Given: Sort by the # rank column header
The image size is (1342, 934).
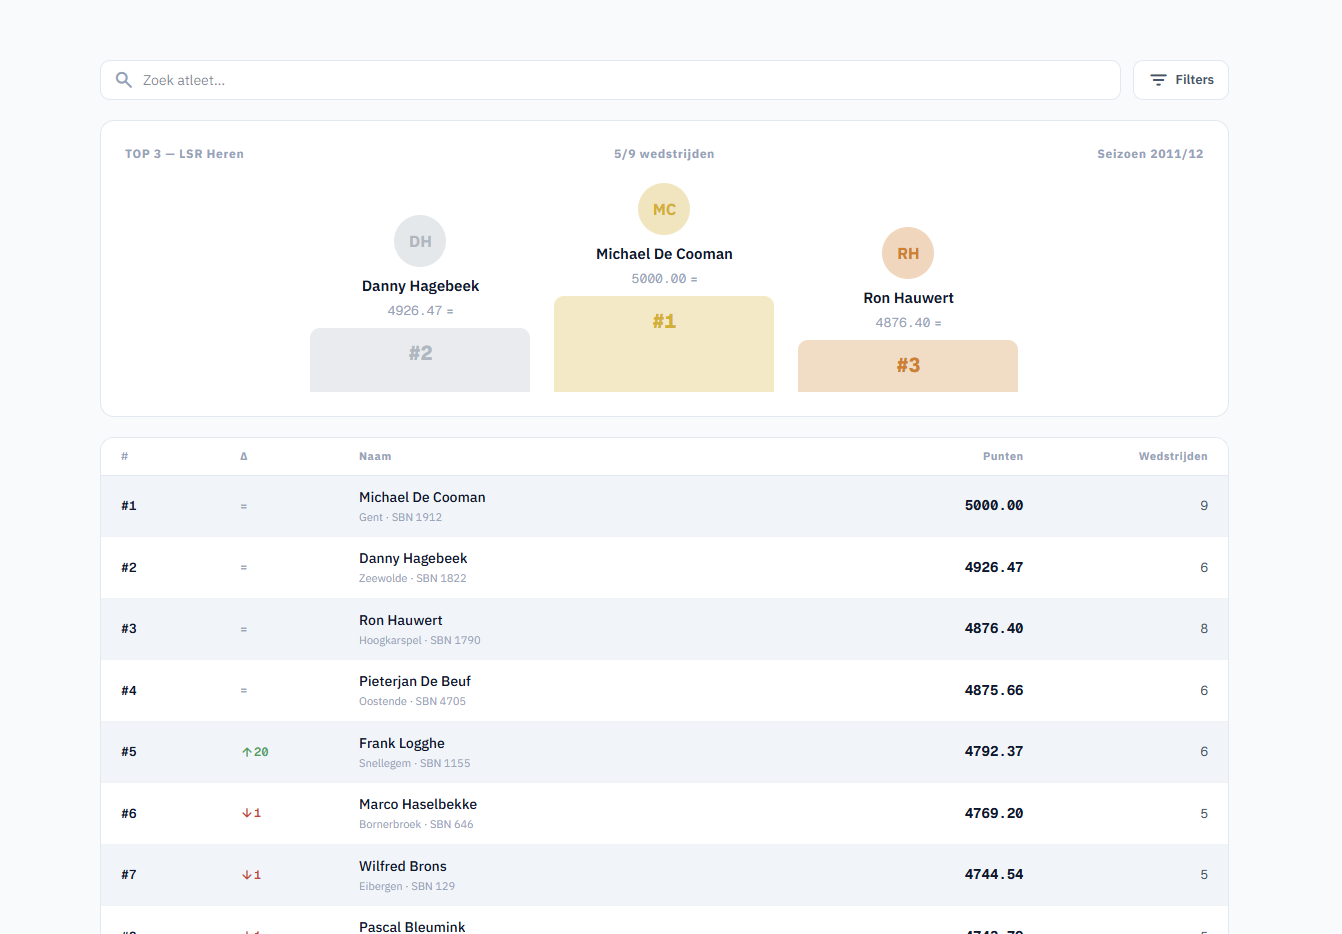Looking at the screenshot, I should pos(125,456).
